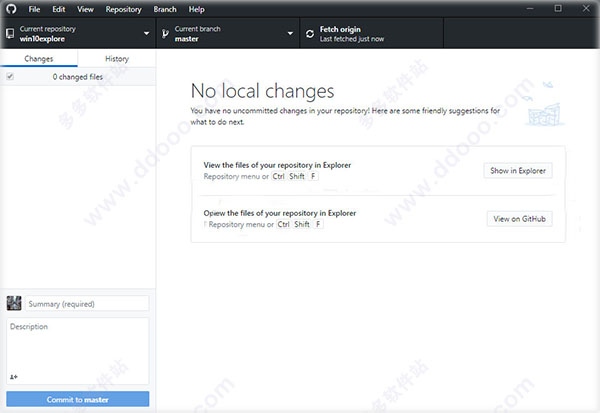The image size is (600, 413).
Task: Switch to the Changes tab
Action: point(39,59)
